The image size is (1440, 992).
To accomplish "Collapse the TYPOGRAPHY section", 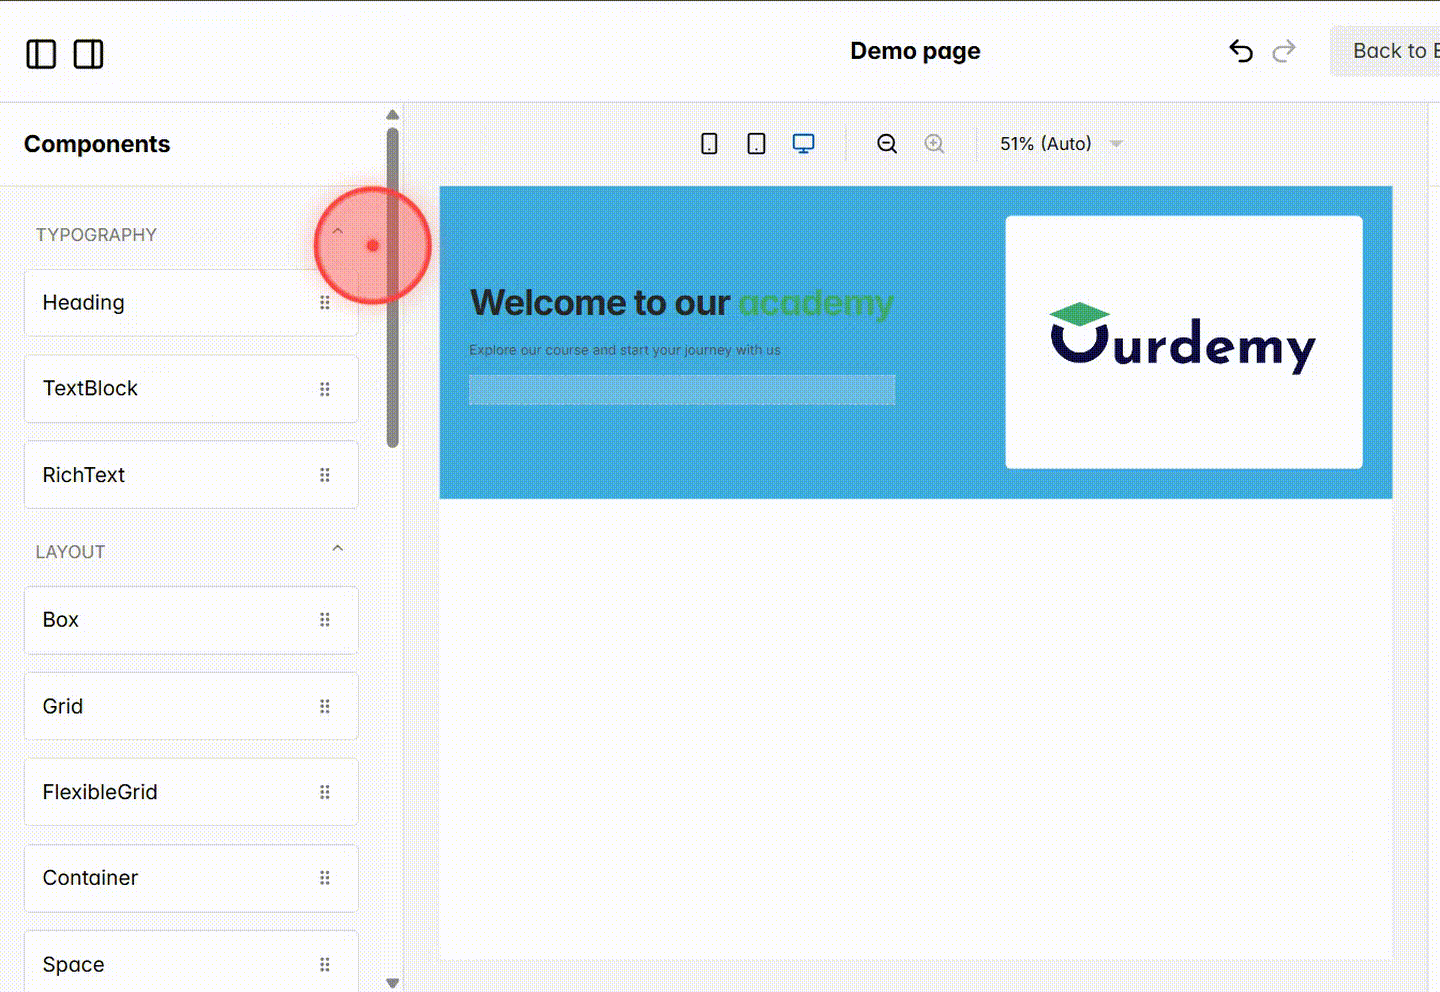I will click(x=337, y=230).
